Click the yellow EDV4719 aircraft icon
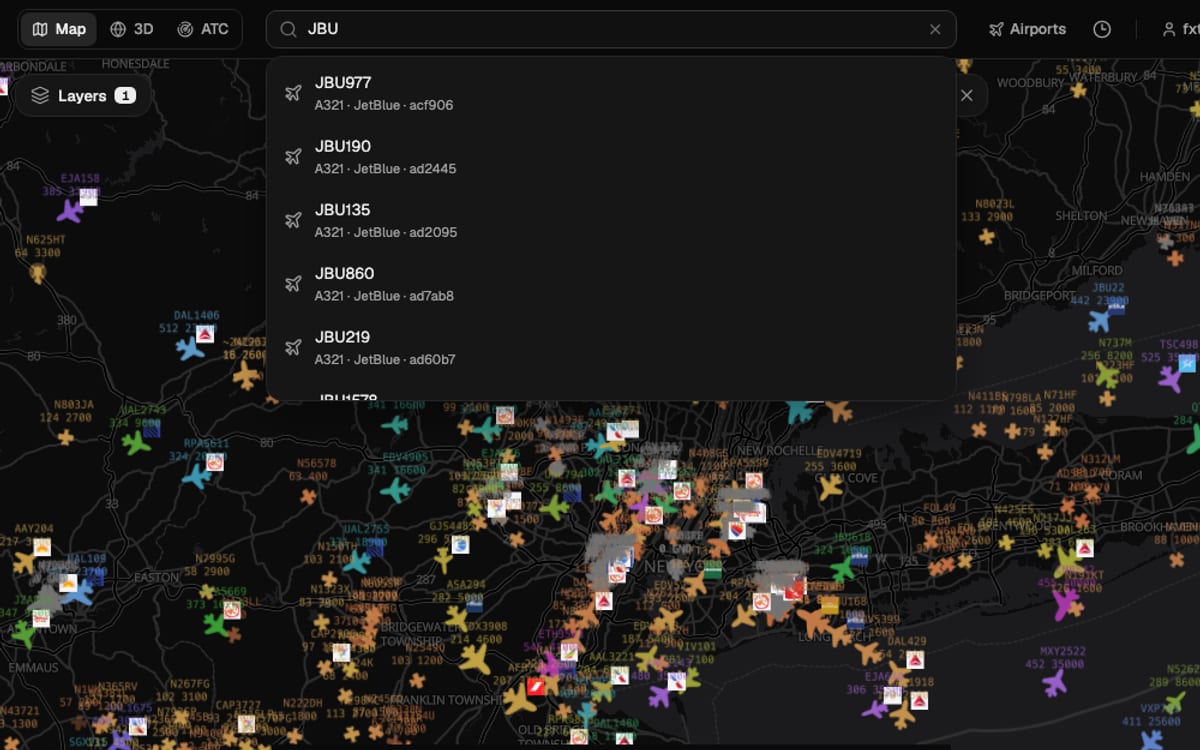 tap(831, 487)
